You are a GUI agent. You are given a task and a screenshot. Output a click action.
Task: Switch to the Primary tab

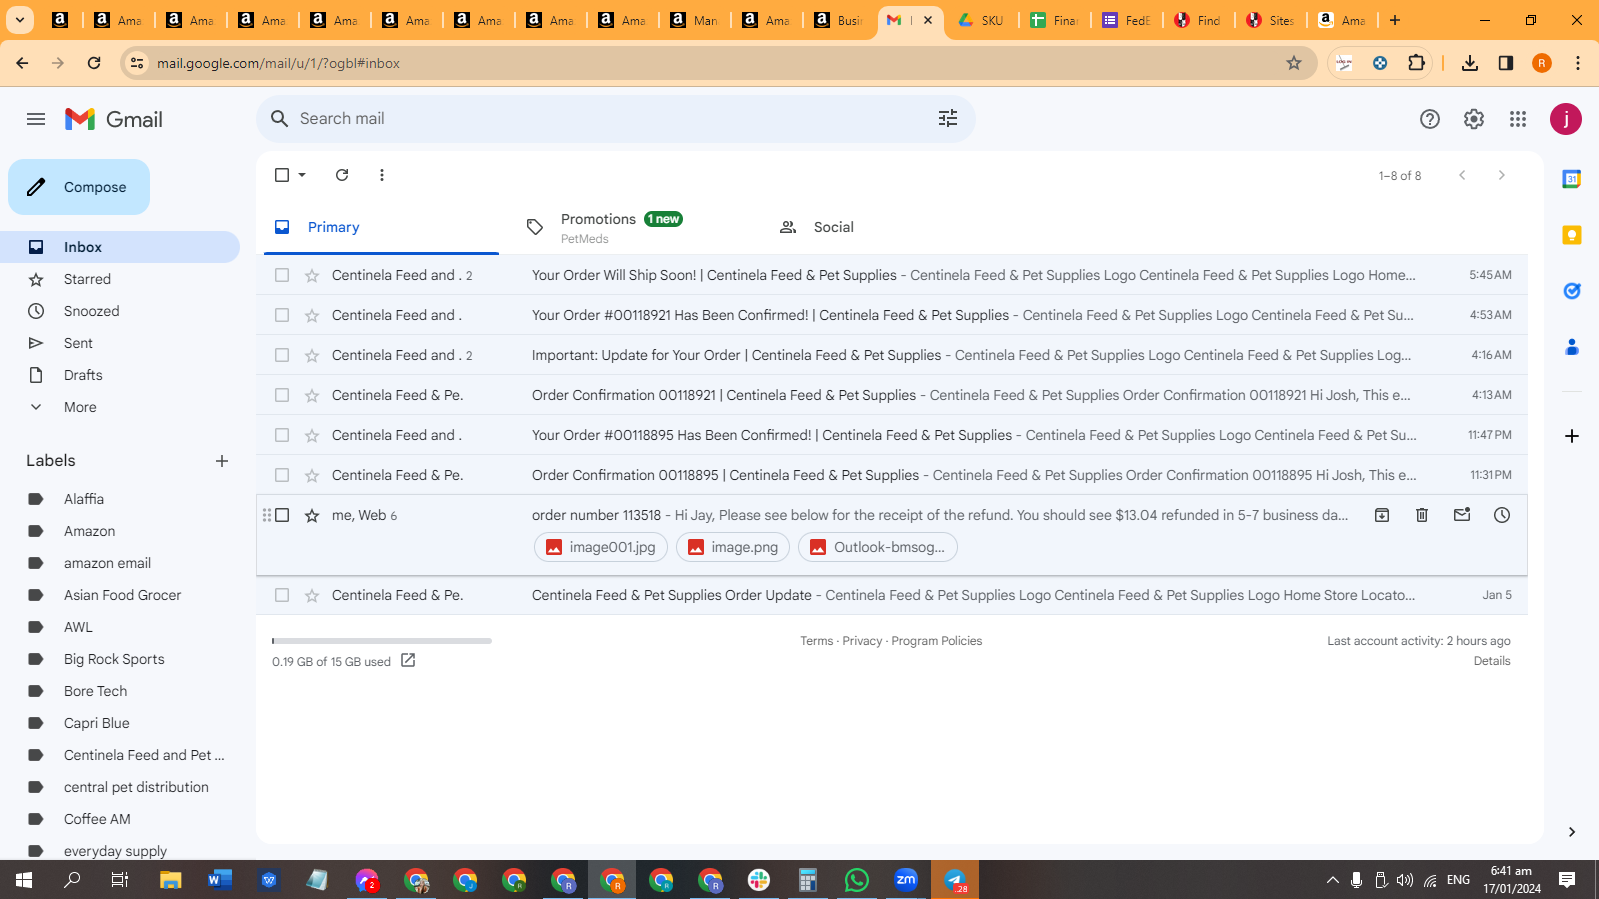click(x=381, y=227)
